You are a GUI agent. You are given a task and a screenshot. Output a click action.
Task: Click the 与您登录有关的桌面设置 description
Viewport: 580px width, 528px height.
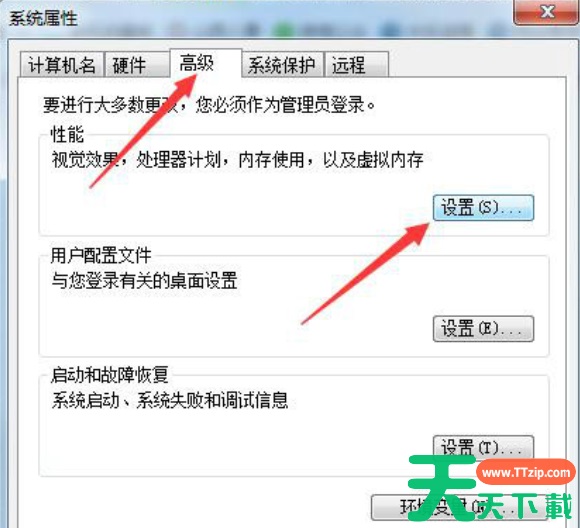pos(144,281)
